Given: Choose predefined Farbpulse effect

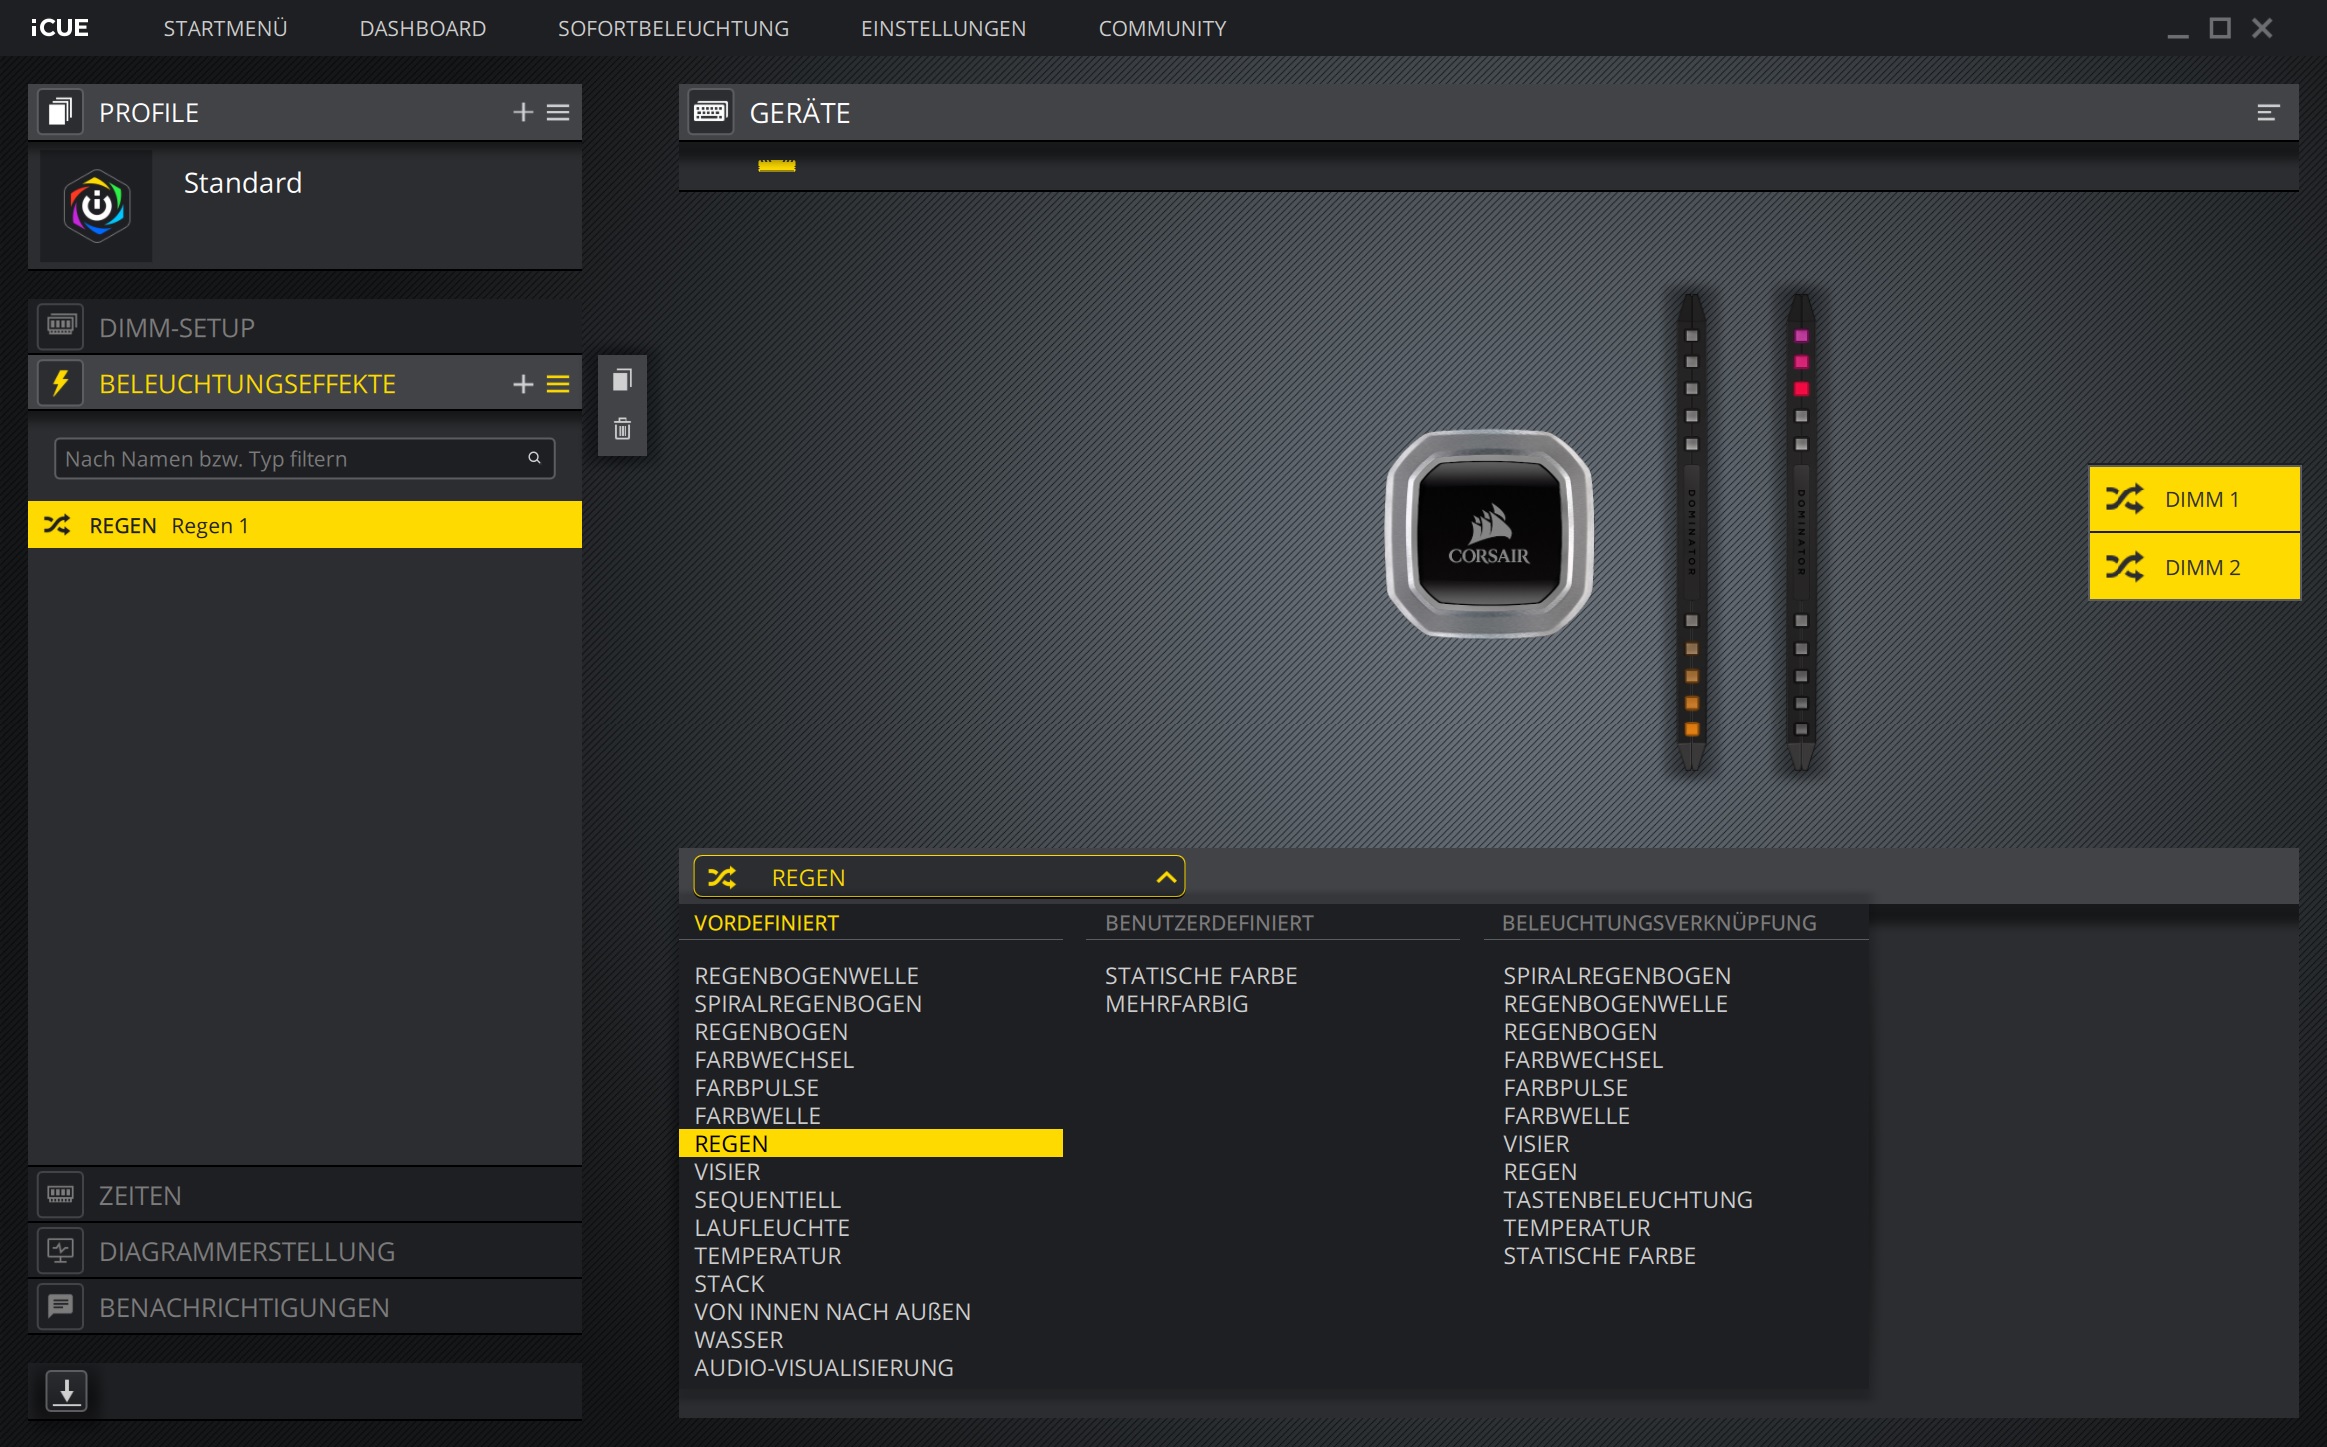Looking at the screenshot, I should click(x=756, y=1087).
